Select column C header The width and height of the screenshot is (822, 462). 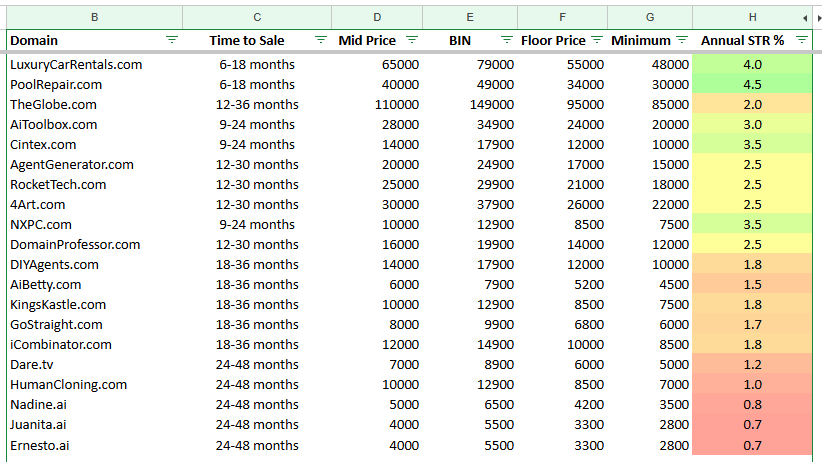(257, 17)
